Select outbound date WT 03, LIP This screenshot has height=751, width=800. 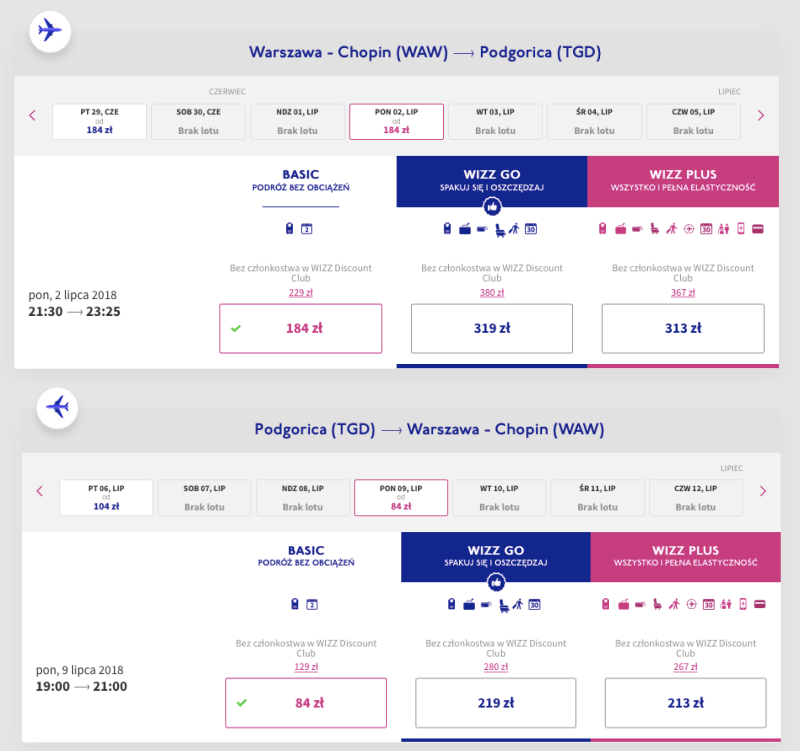click(x=495, y=121)
